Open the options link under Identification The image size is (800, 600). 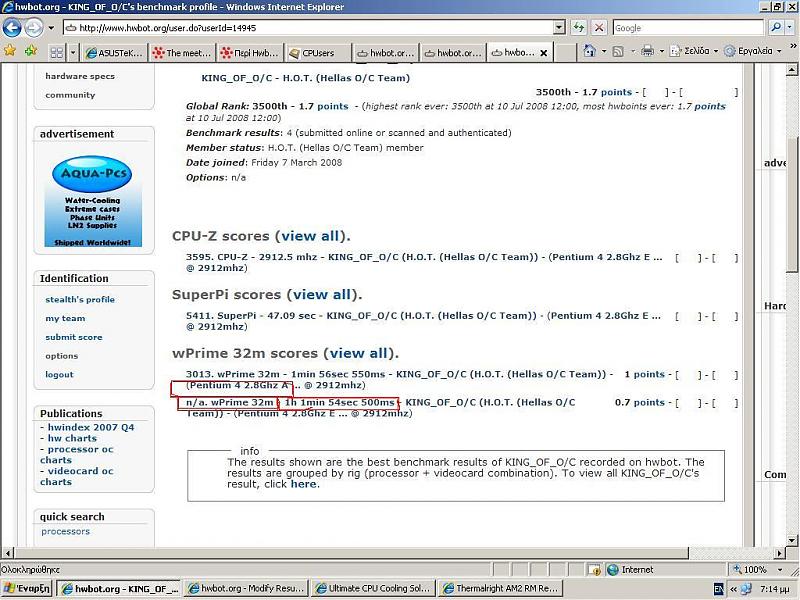(61, 356)
